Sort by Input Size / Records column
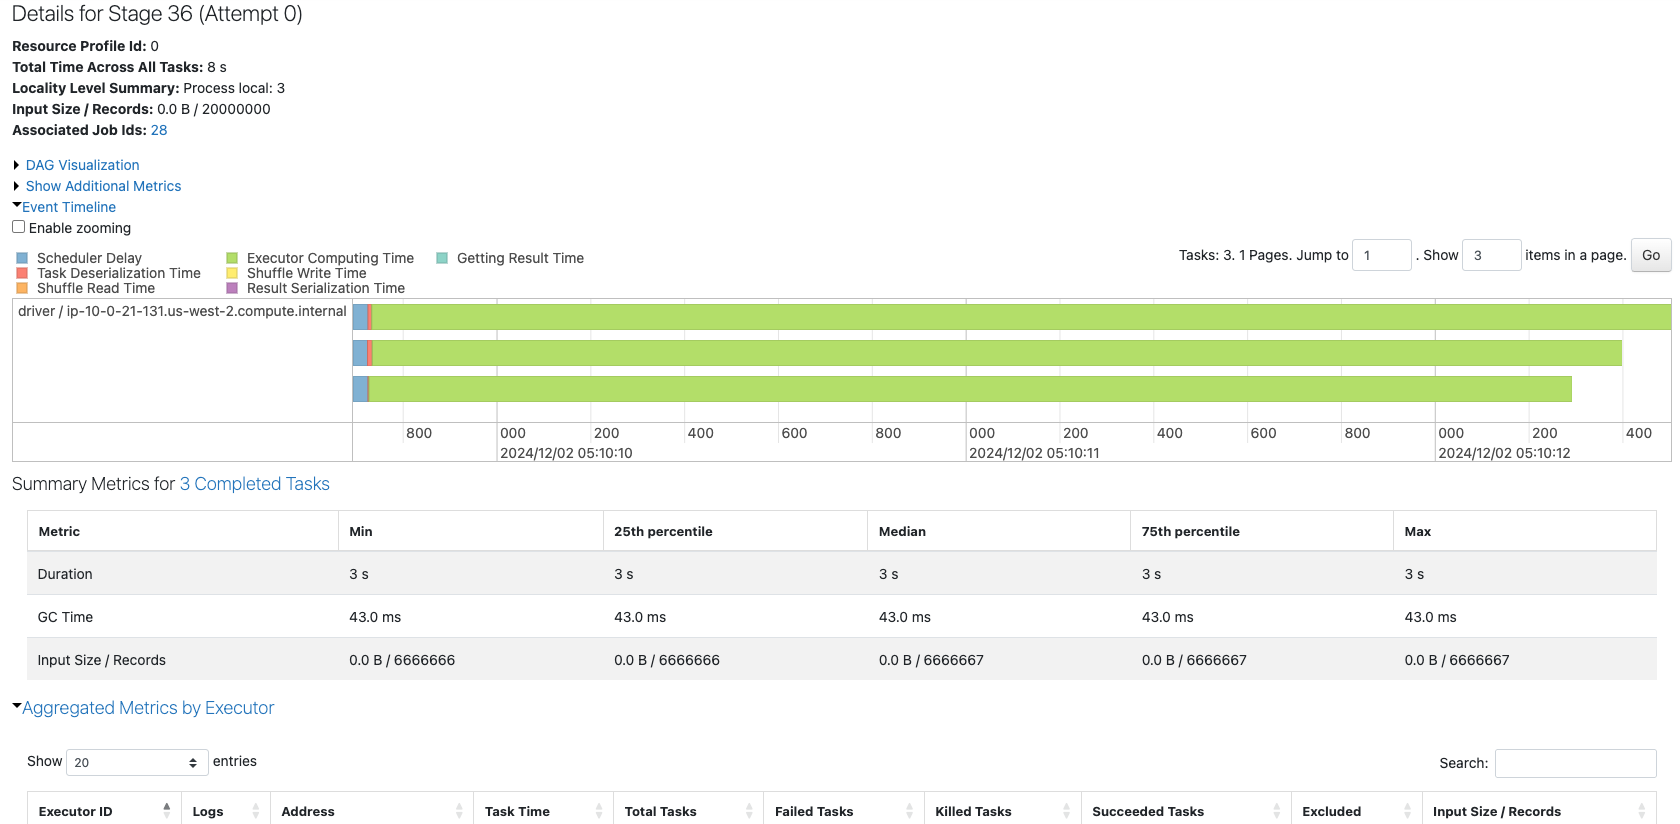 click(x=1539, y=811)
